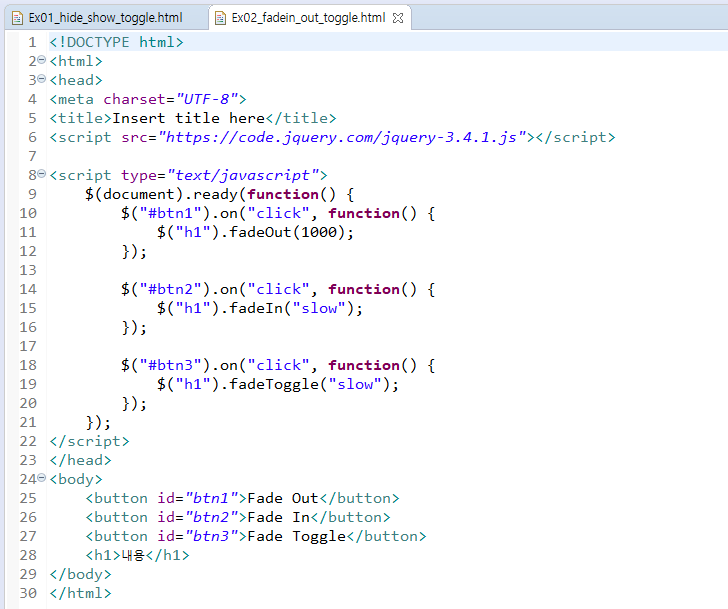The height and width of the screenshot is (609, 728).
Task: Close the Ex02_fadein_out_toggle.html tab
Action: pos(398,18)
